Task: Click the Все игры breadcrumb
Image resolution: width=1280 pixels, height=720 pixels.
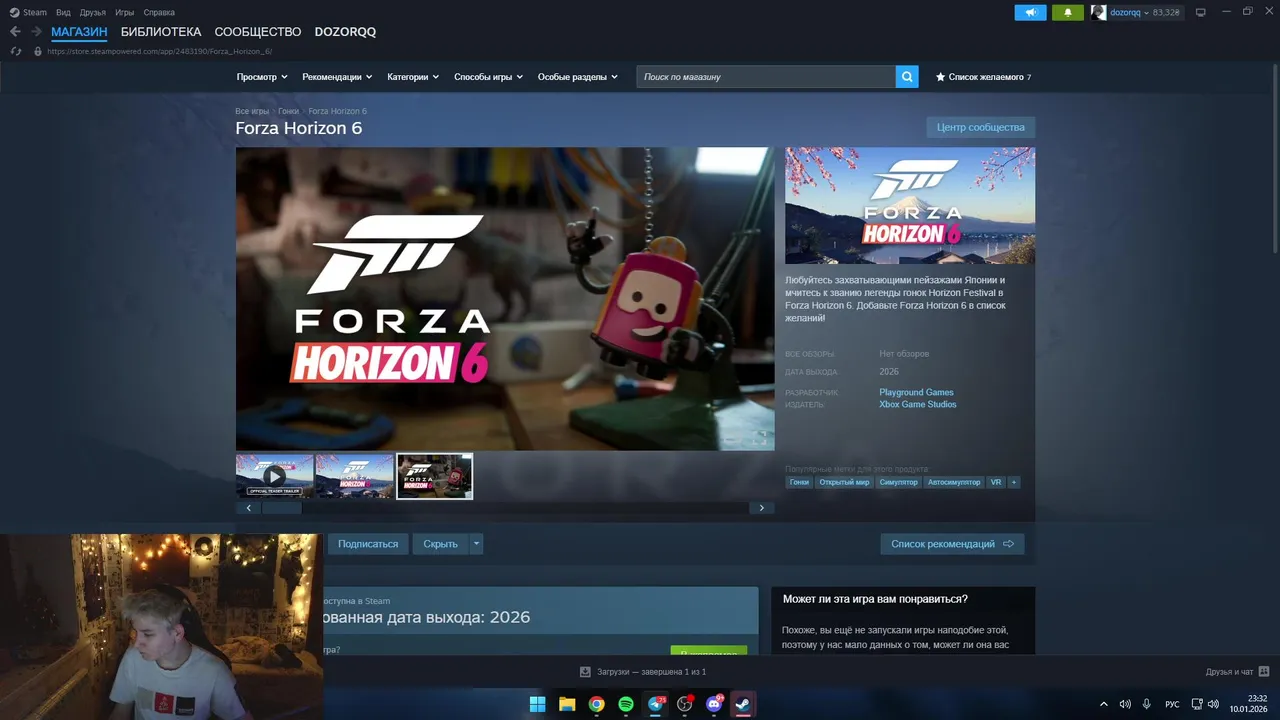Action: [252, 111]
